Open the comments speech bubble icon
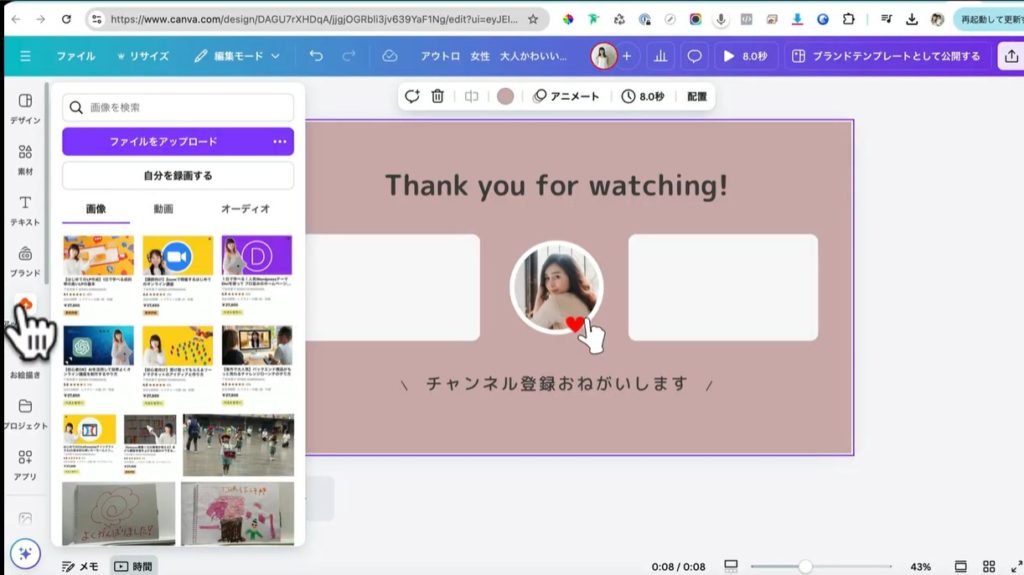The width and height of the screenshot is (1024, 575). tap(694, 56)
